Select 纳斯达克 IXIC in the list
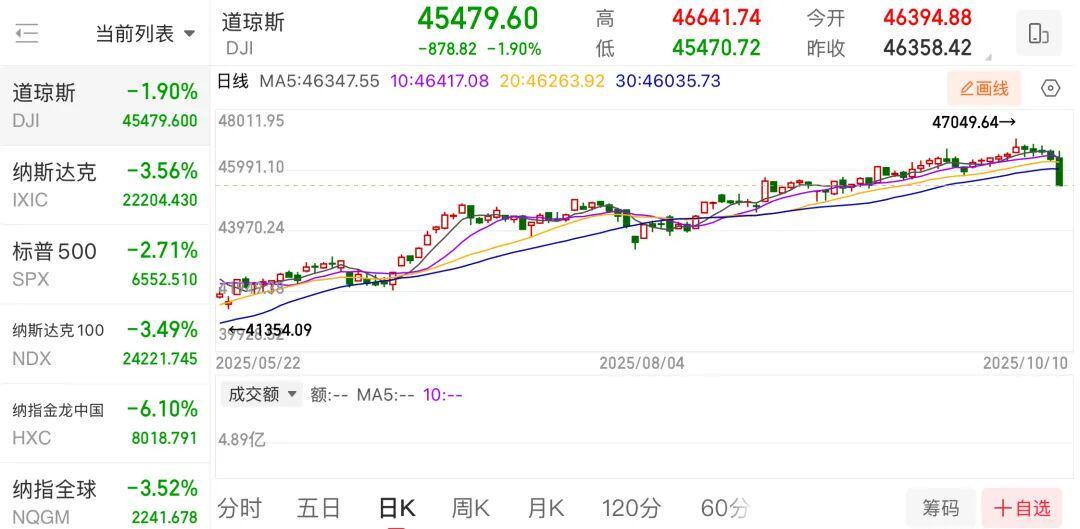1080x529 pixels. (x=104, y=185)
